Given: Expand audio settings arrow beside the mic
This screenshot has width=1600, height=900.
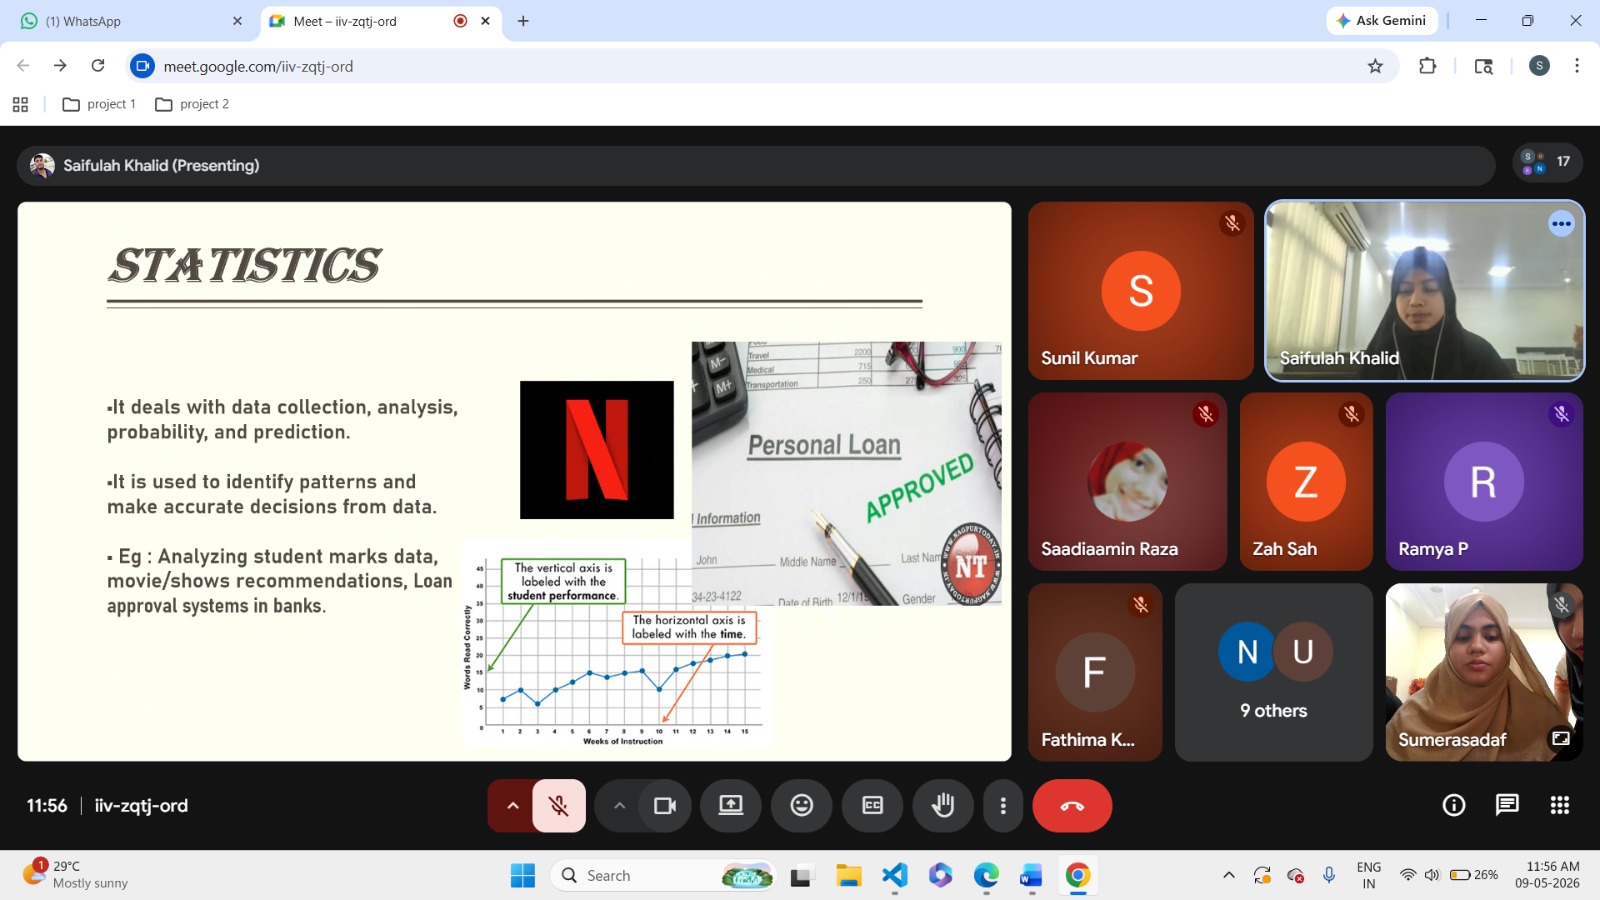Looking at the screenshot, I should tap(512, 806).
